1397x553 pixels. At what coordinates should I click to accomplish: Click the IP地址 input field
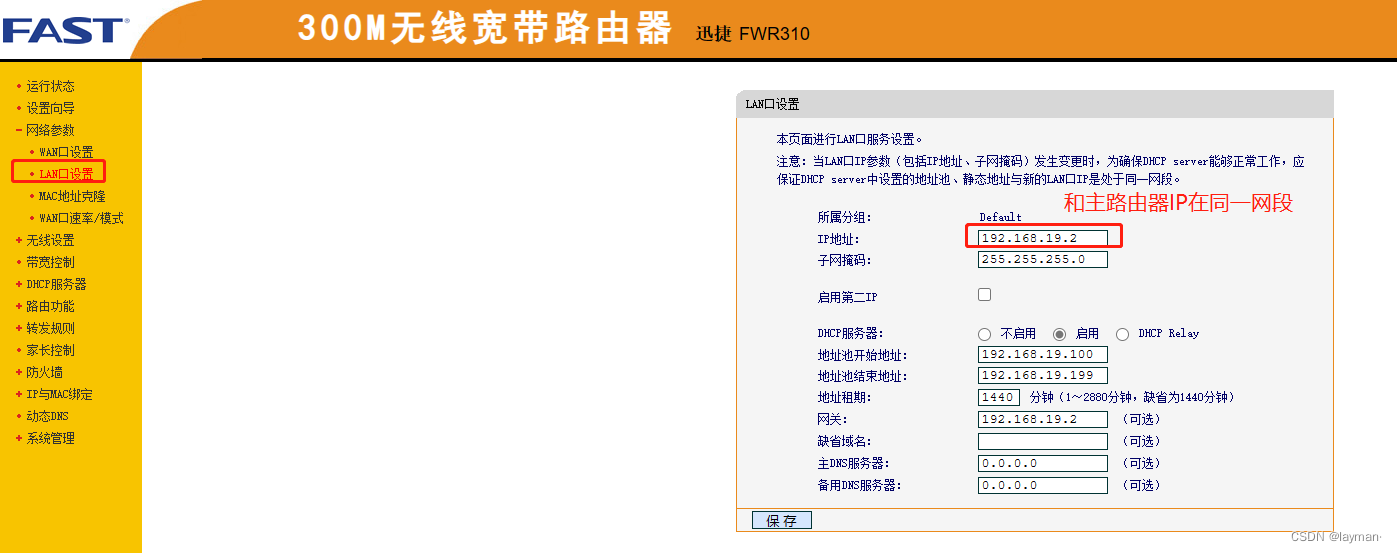1043,238
